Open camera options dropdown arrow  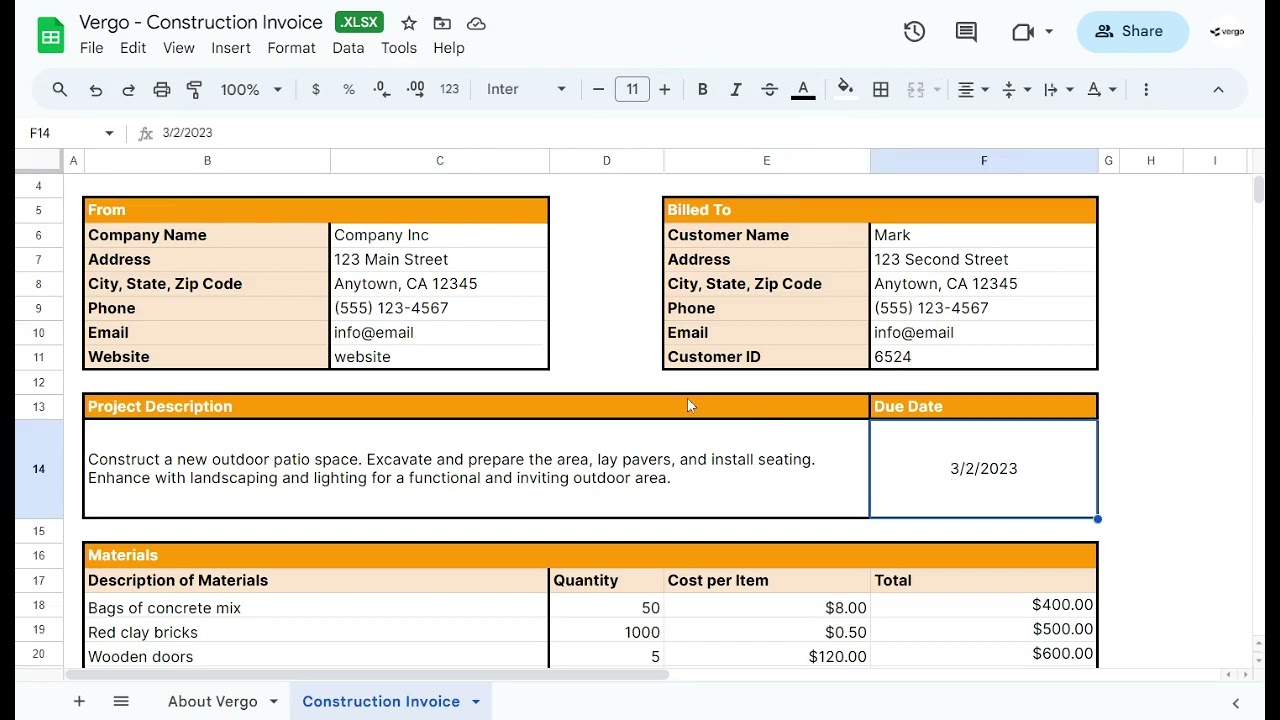click(x=1049, y=32)
